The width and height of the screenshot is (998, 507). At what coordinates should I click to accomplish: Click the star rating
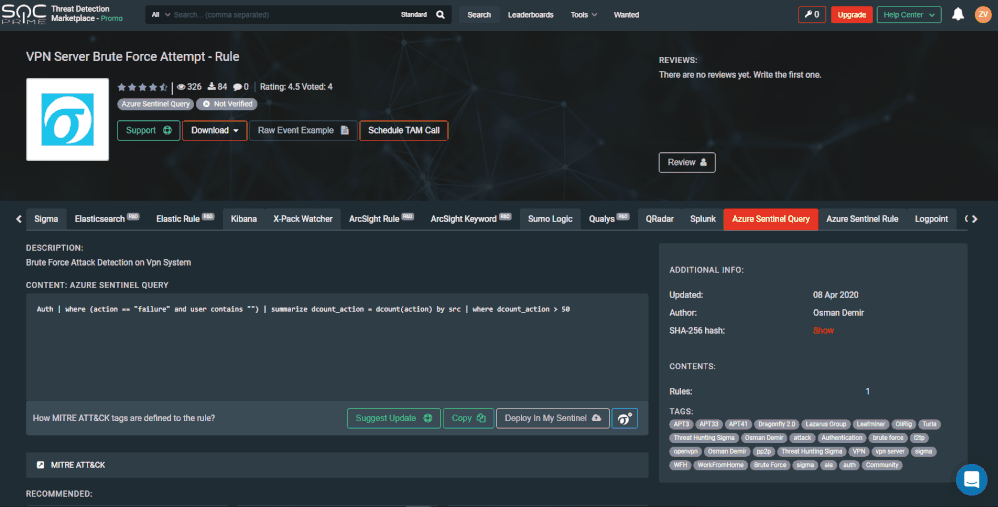143,87
